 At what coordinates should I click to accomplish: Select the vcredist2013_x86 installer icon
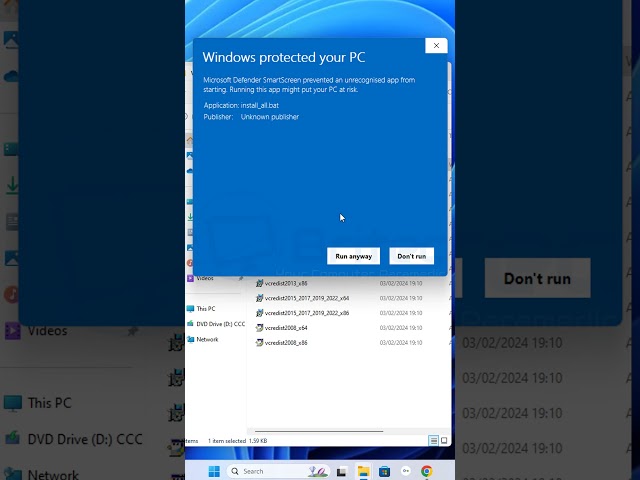[x=259, y=283]
